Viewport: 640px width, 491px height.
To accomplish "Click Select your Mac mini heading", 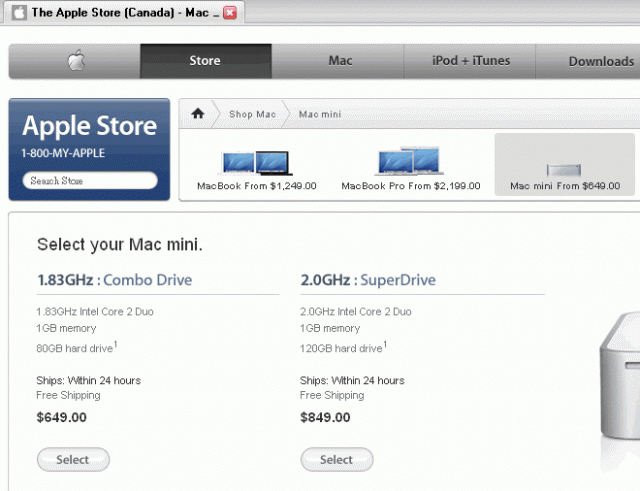I will tap(120, 244).
